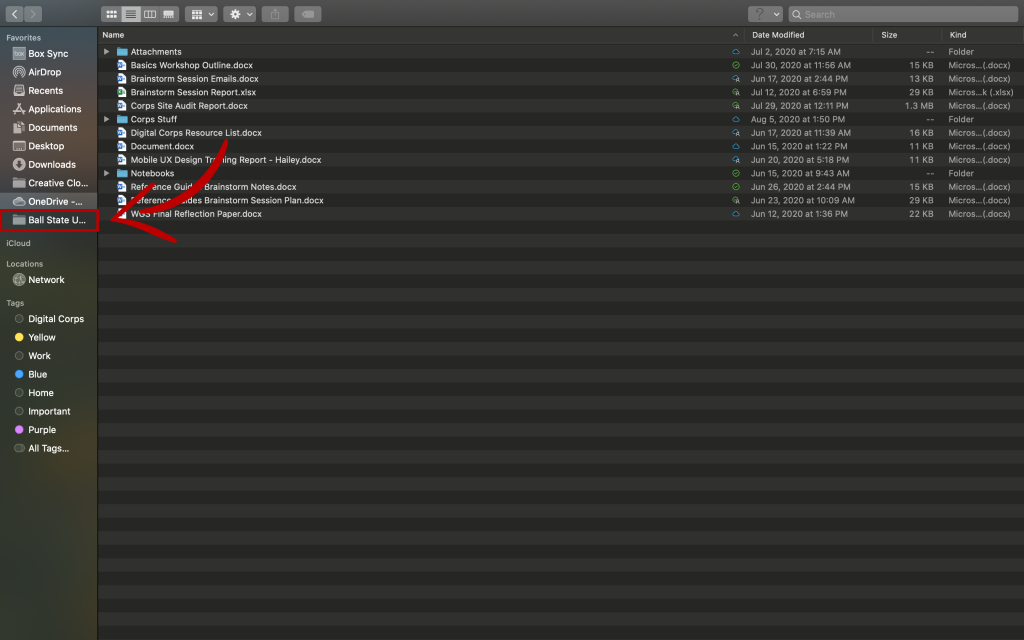The image size is (1024, 640).
Task: Go back with the back arrow
Action: (15, 14)
